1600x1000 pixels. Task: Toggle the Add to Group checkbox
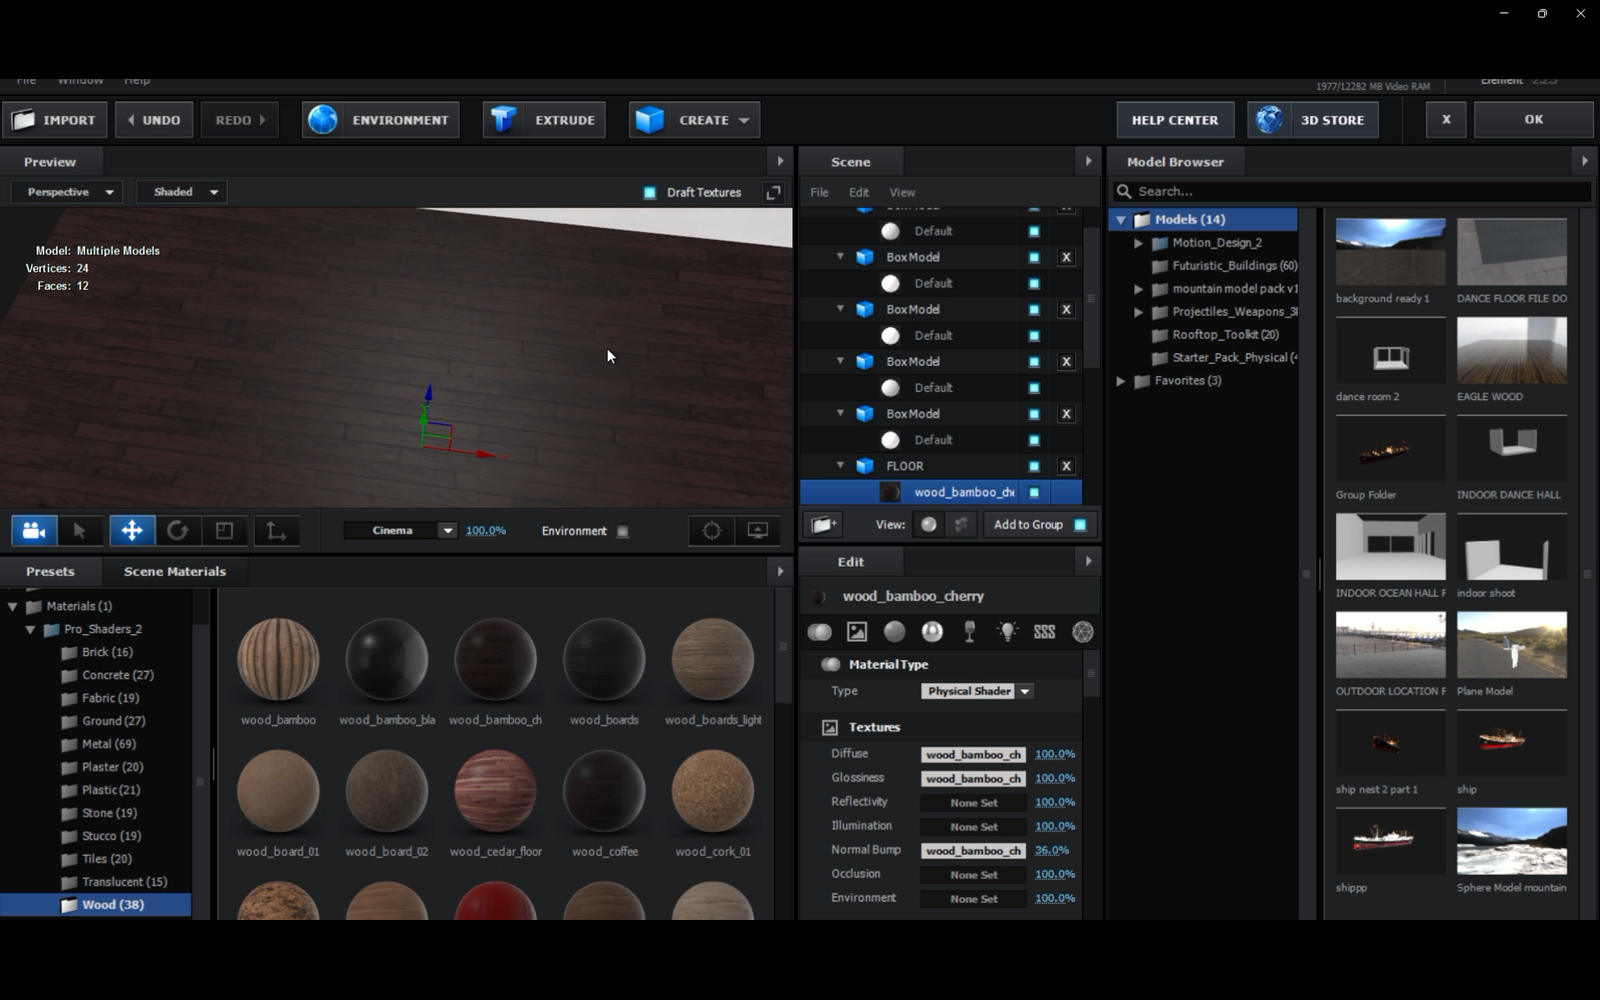pyautogui.click(x=1080, y=525)
